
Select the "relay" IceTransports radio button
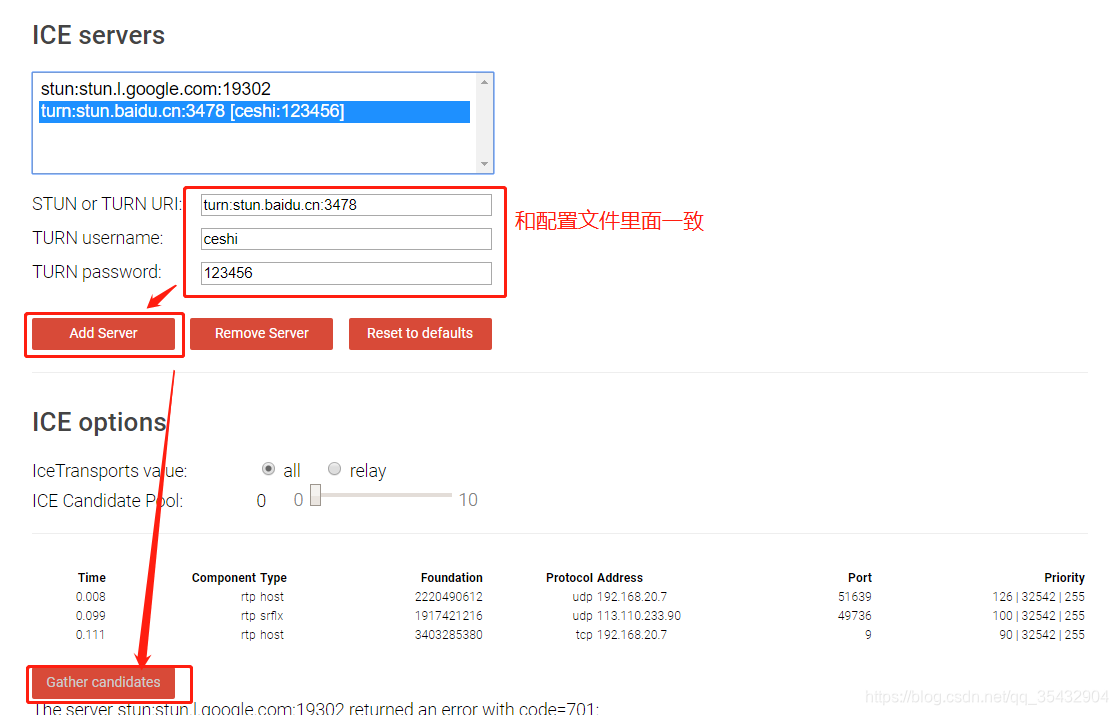coord(334,468)
